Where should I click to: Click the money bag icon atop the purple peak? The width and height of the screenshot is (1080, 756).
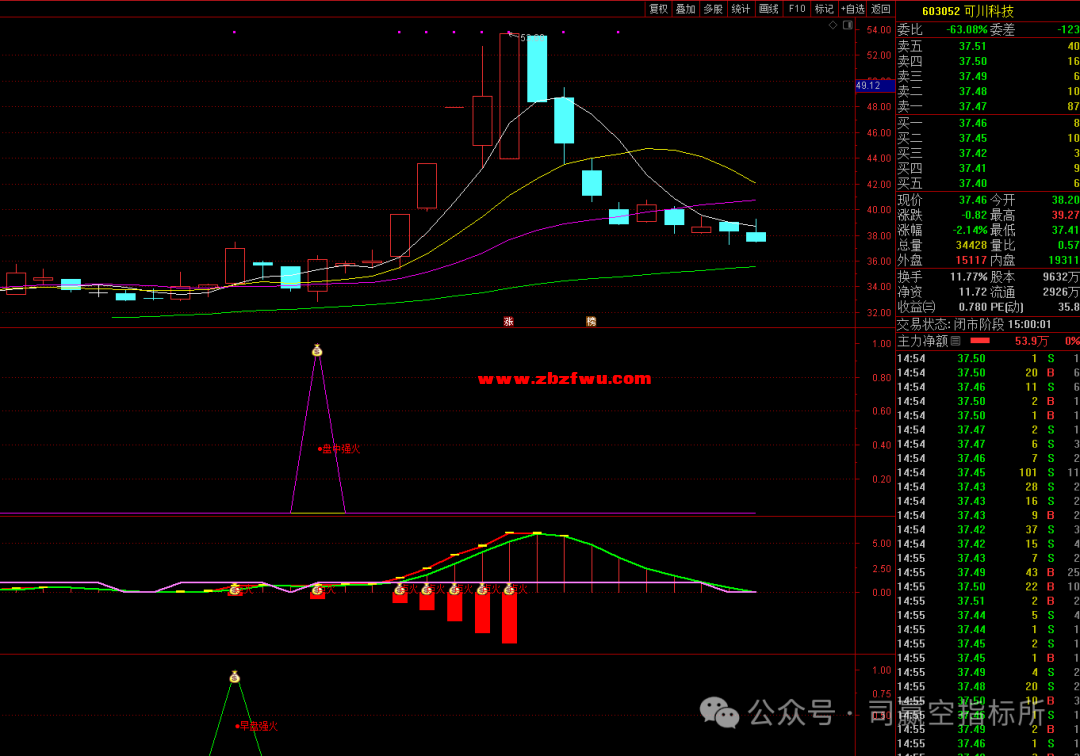click(317, 350)
